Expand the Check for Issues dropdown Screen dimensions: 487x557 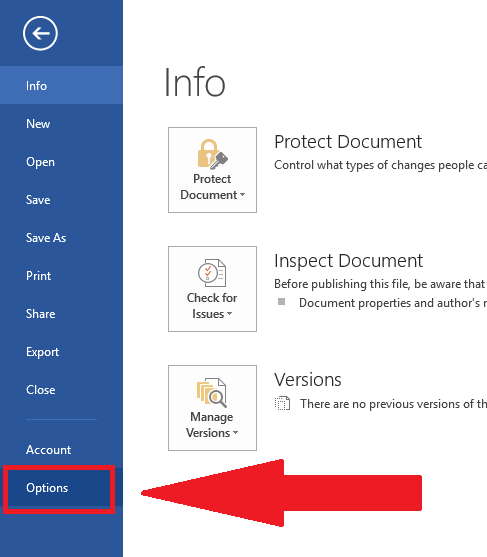[x=212, y=289]
